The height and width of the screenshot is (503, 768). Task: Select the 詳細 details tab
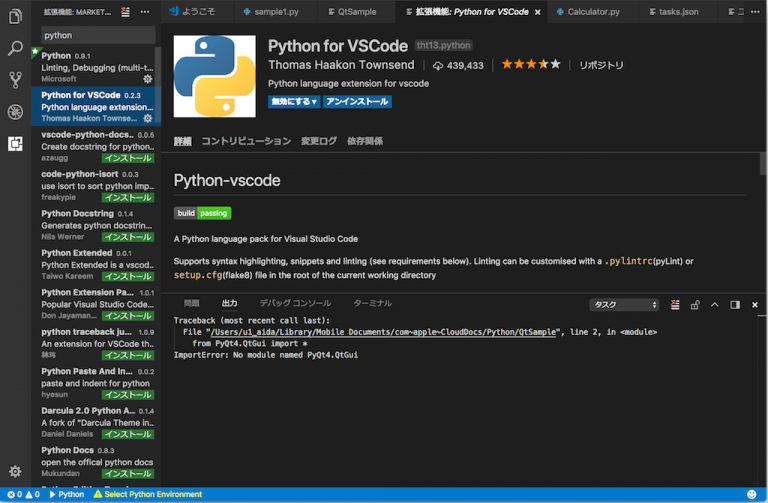(183, 141)
